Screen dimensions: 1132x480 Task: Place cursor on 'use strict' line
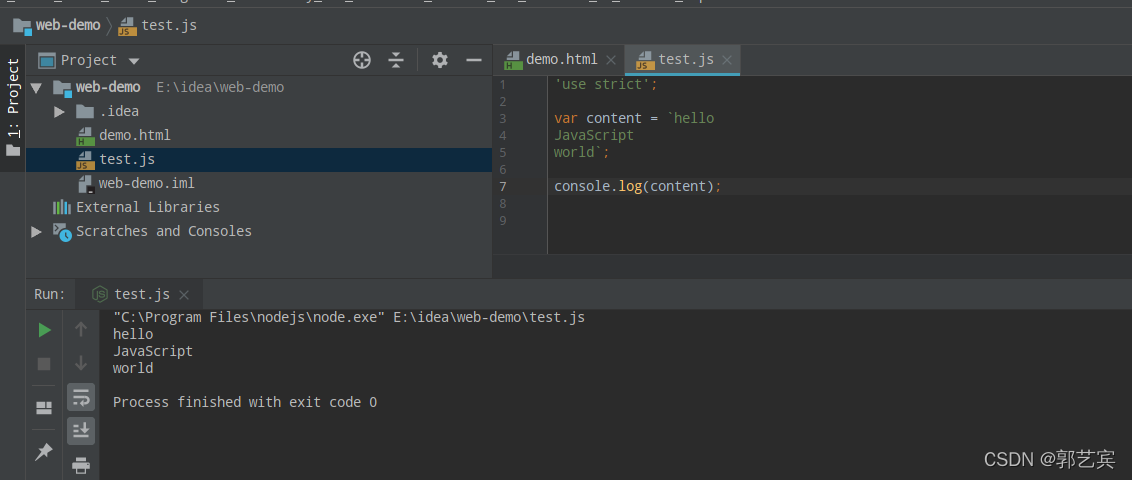(x=606, y=84)
